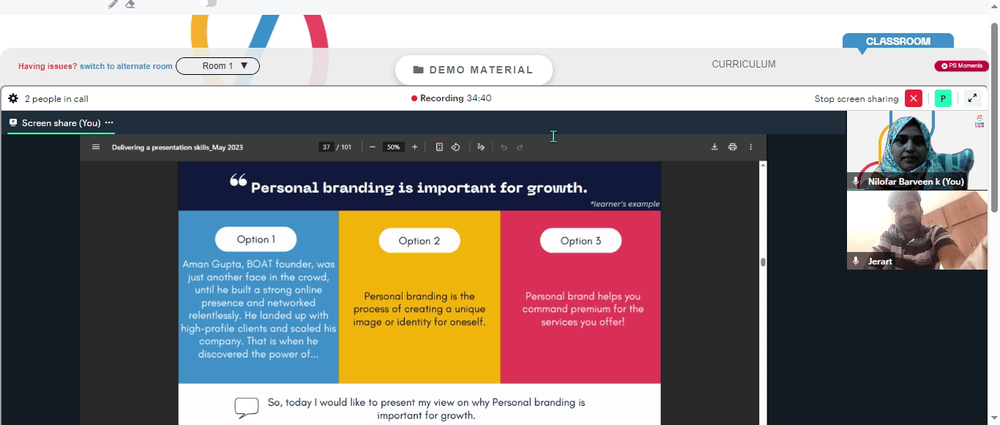
Task: Click the PDF undo icon
Action: 504,147
